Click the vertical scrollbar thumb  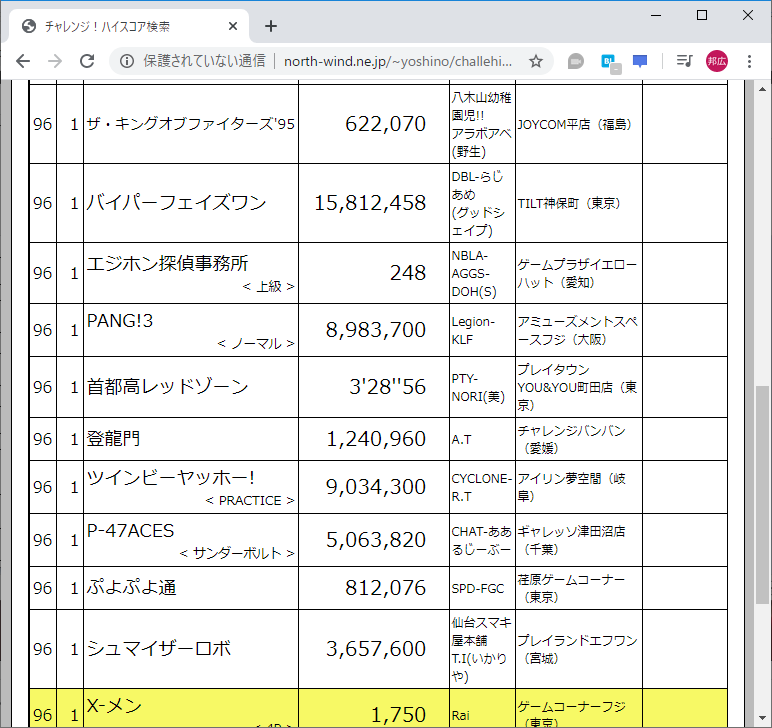click(762, 495)
